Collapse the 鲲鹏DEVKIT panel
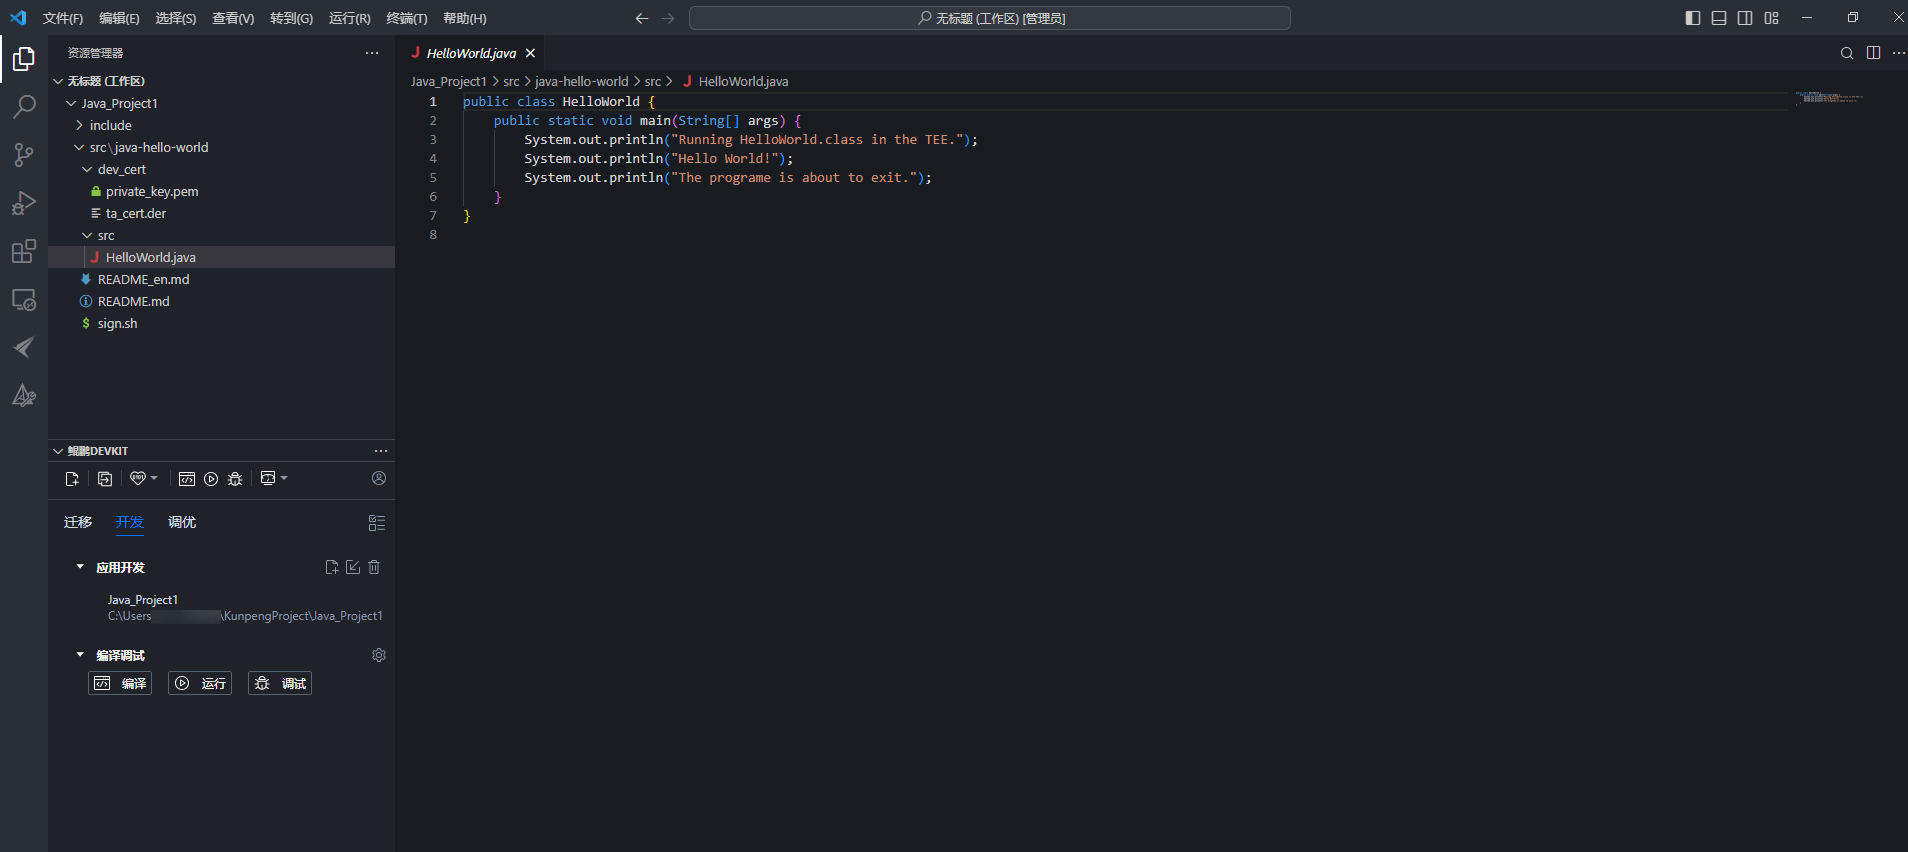Image resolution: width=1908 pixels, height=852 pixels. [58, 451]
